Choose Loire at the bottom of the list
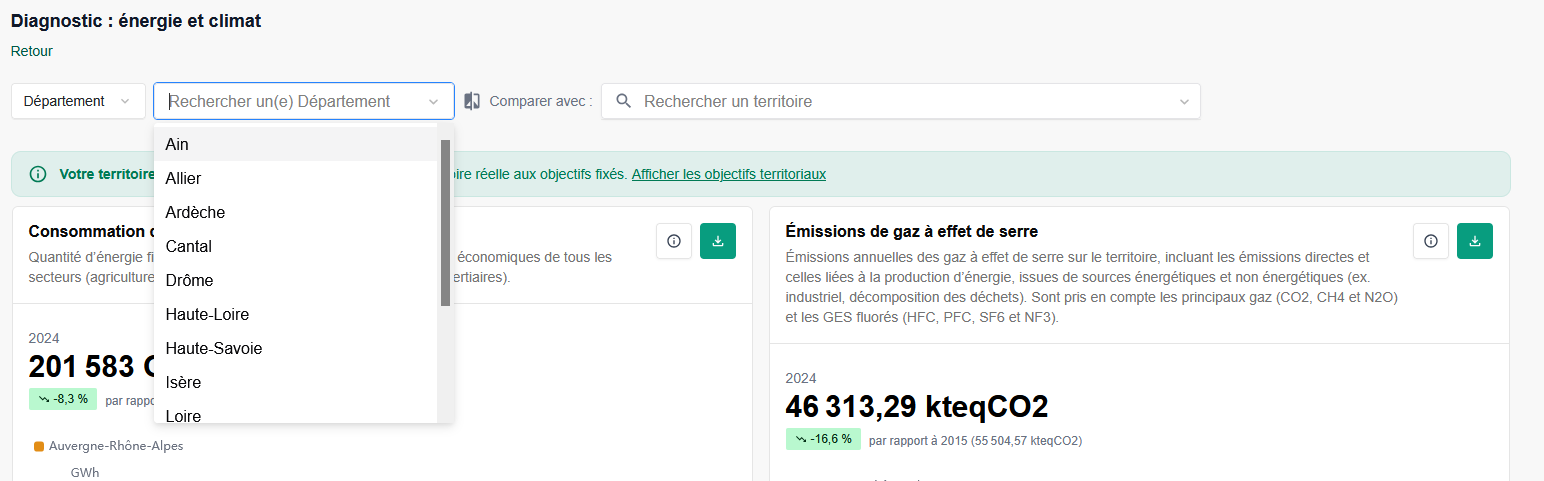Image resolution: width=1544 pixels, height=481 pixels. (x=296, y=412)
